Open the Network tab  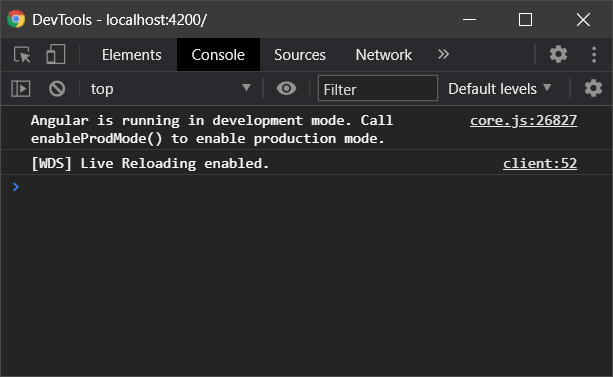coord(384,55)
